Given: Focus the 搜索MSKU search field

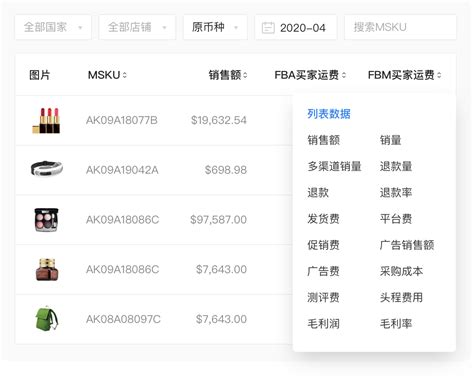Looking at the screenshot, I should [x=400, y=27].
